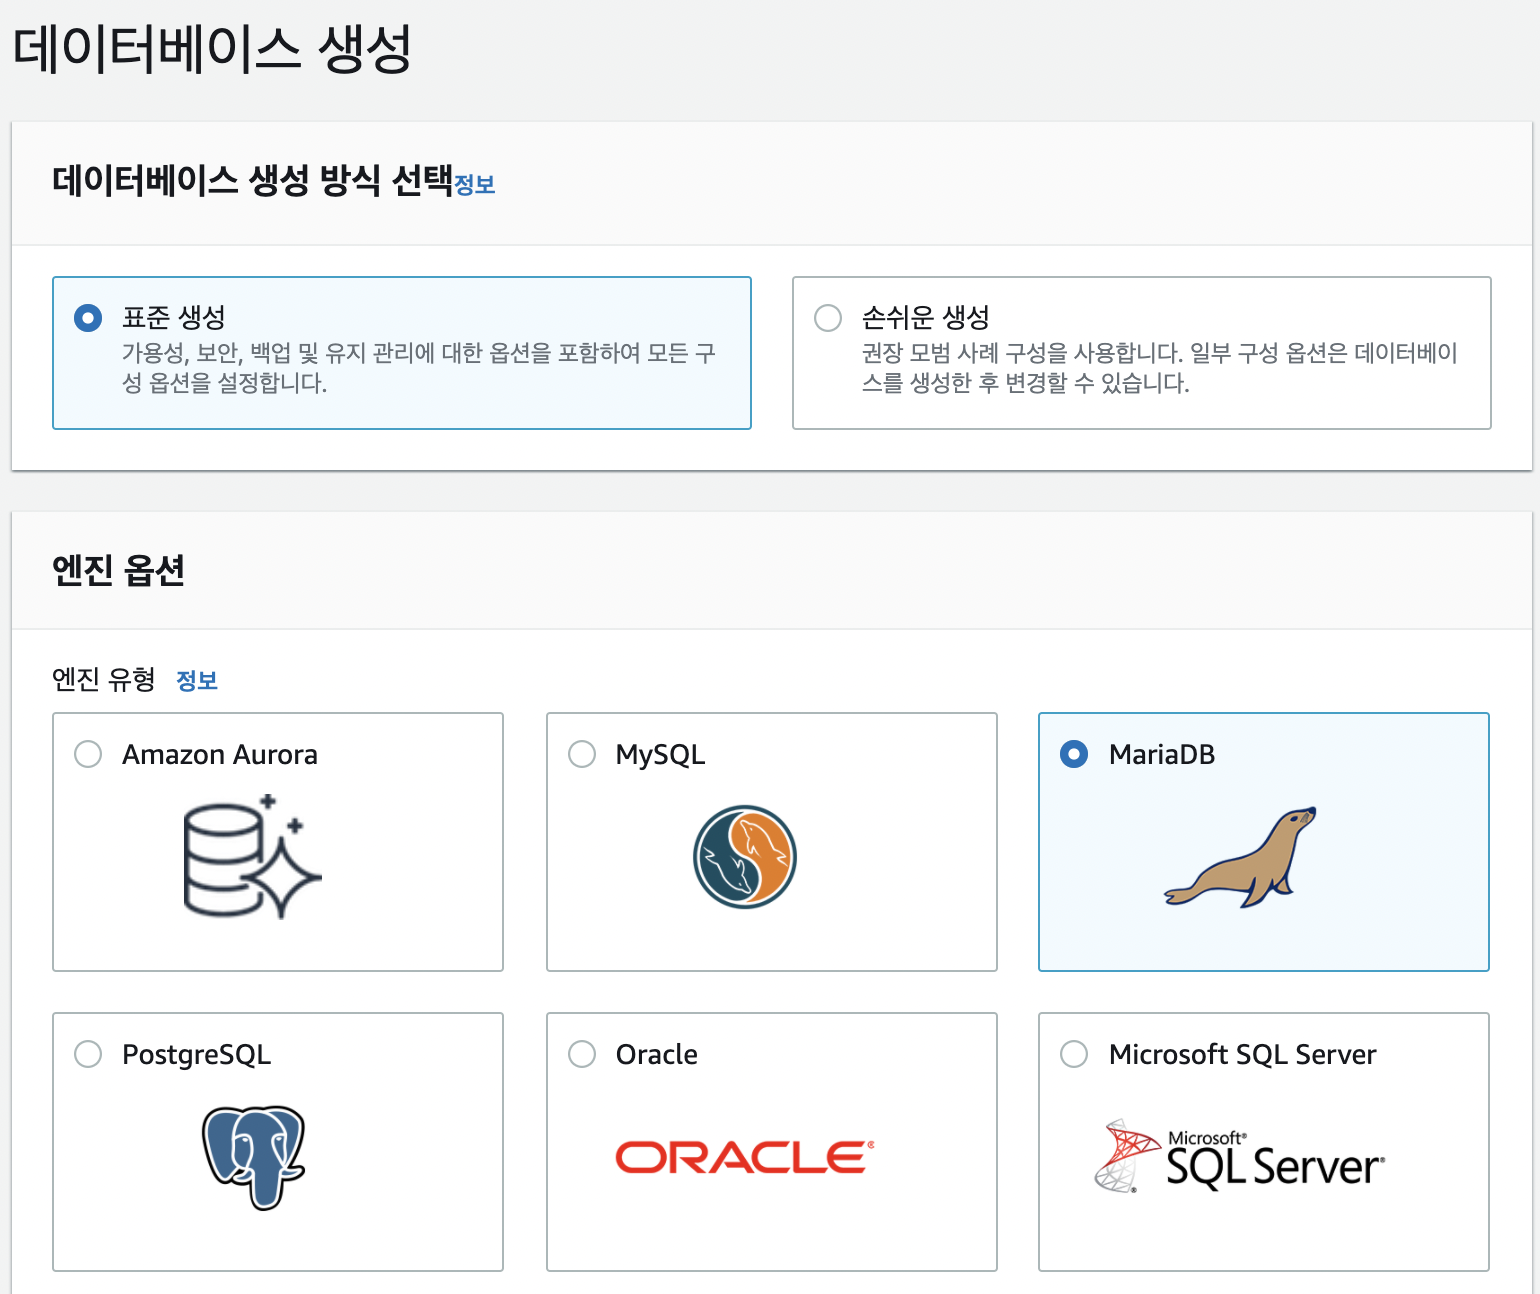Click the PostgreSQL label
The width and height of the screenshot is (1540, 1294).
point(197,1055)
